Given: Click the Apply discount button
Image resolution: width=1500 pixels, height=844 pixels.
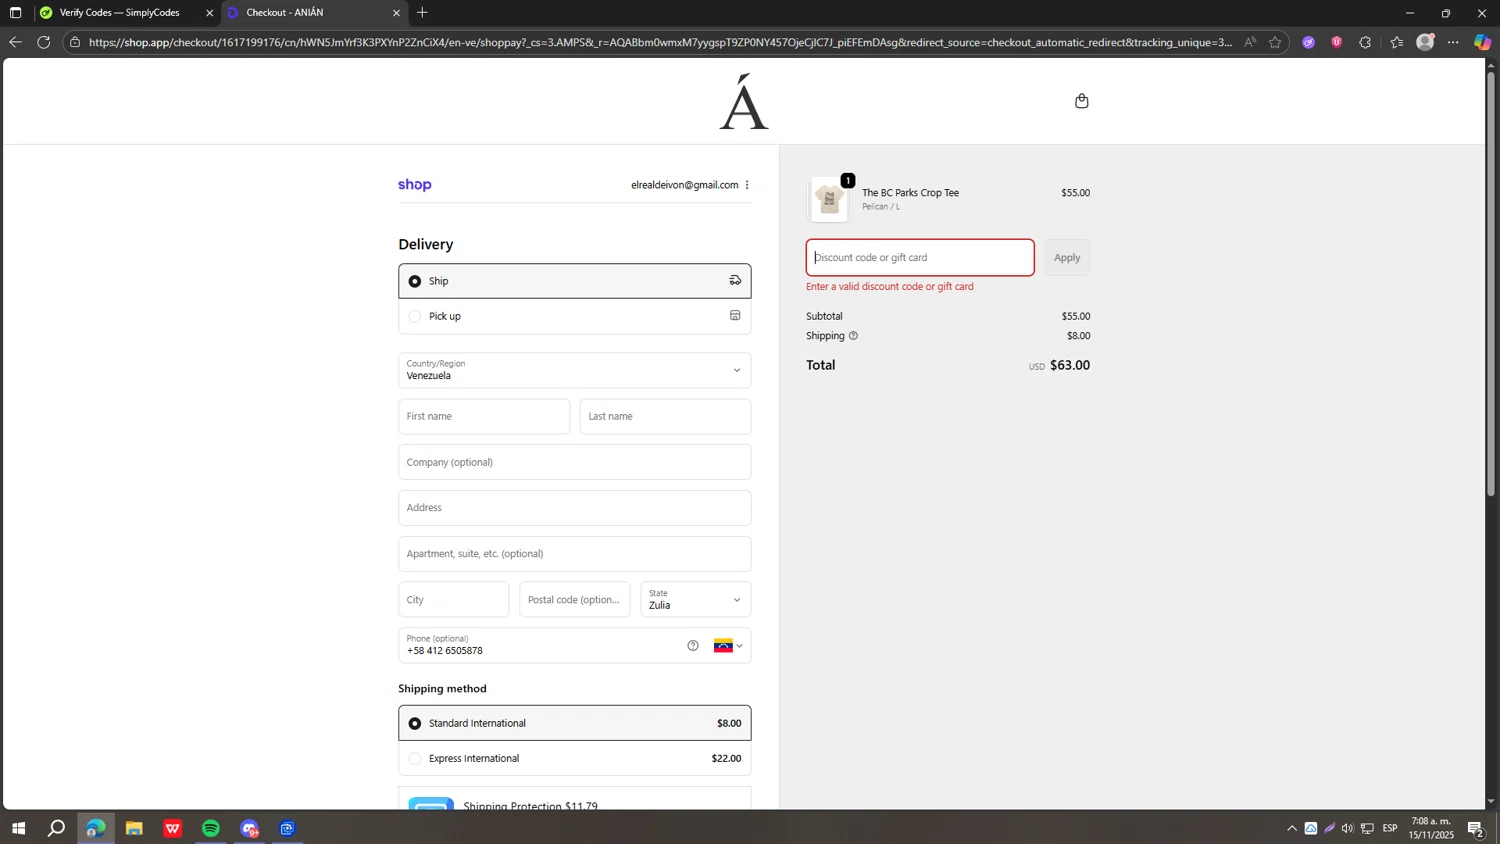Looking at the screenshot, I should (1067, 258).
